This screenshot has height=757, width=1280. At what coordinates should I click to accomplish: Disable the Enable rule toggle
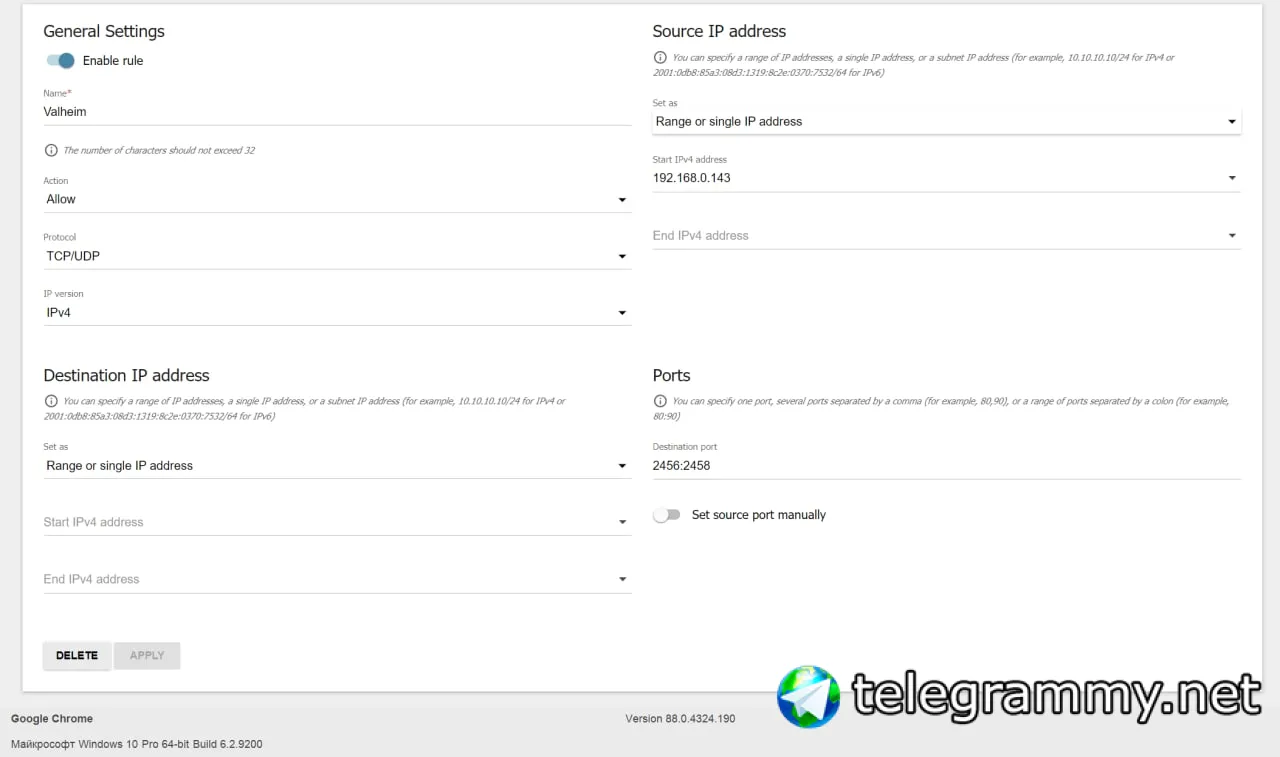pos(60,60)
